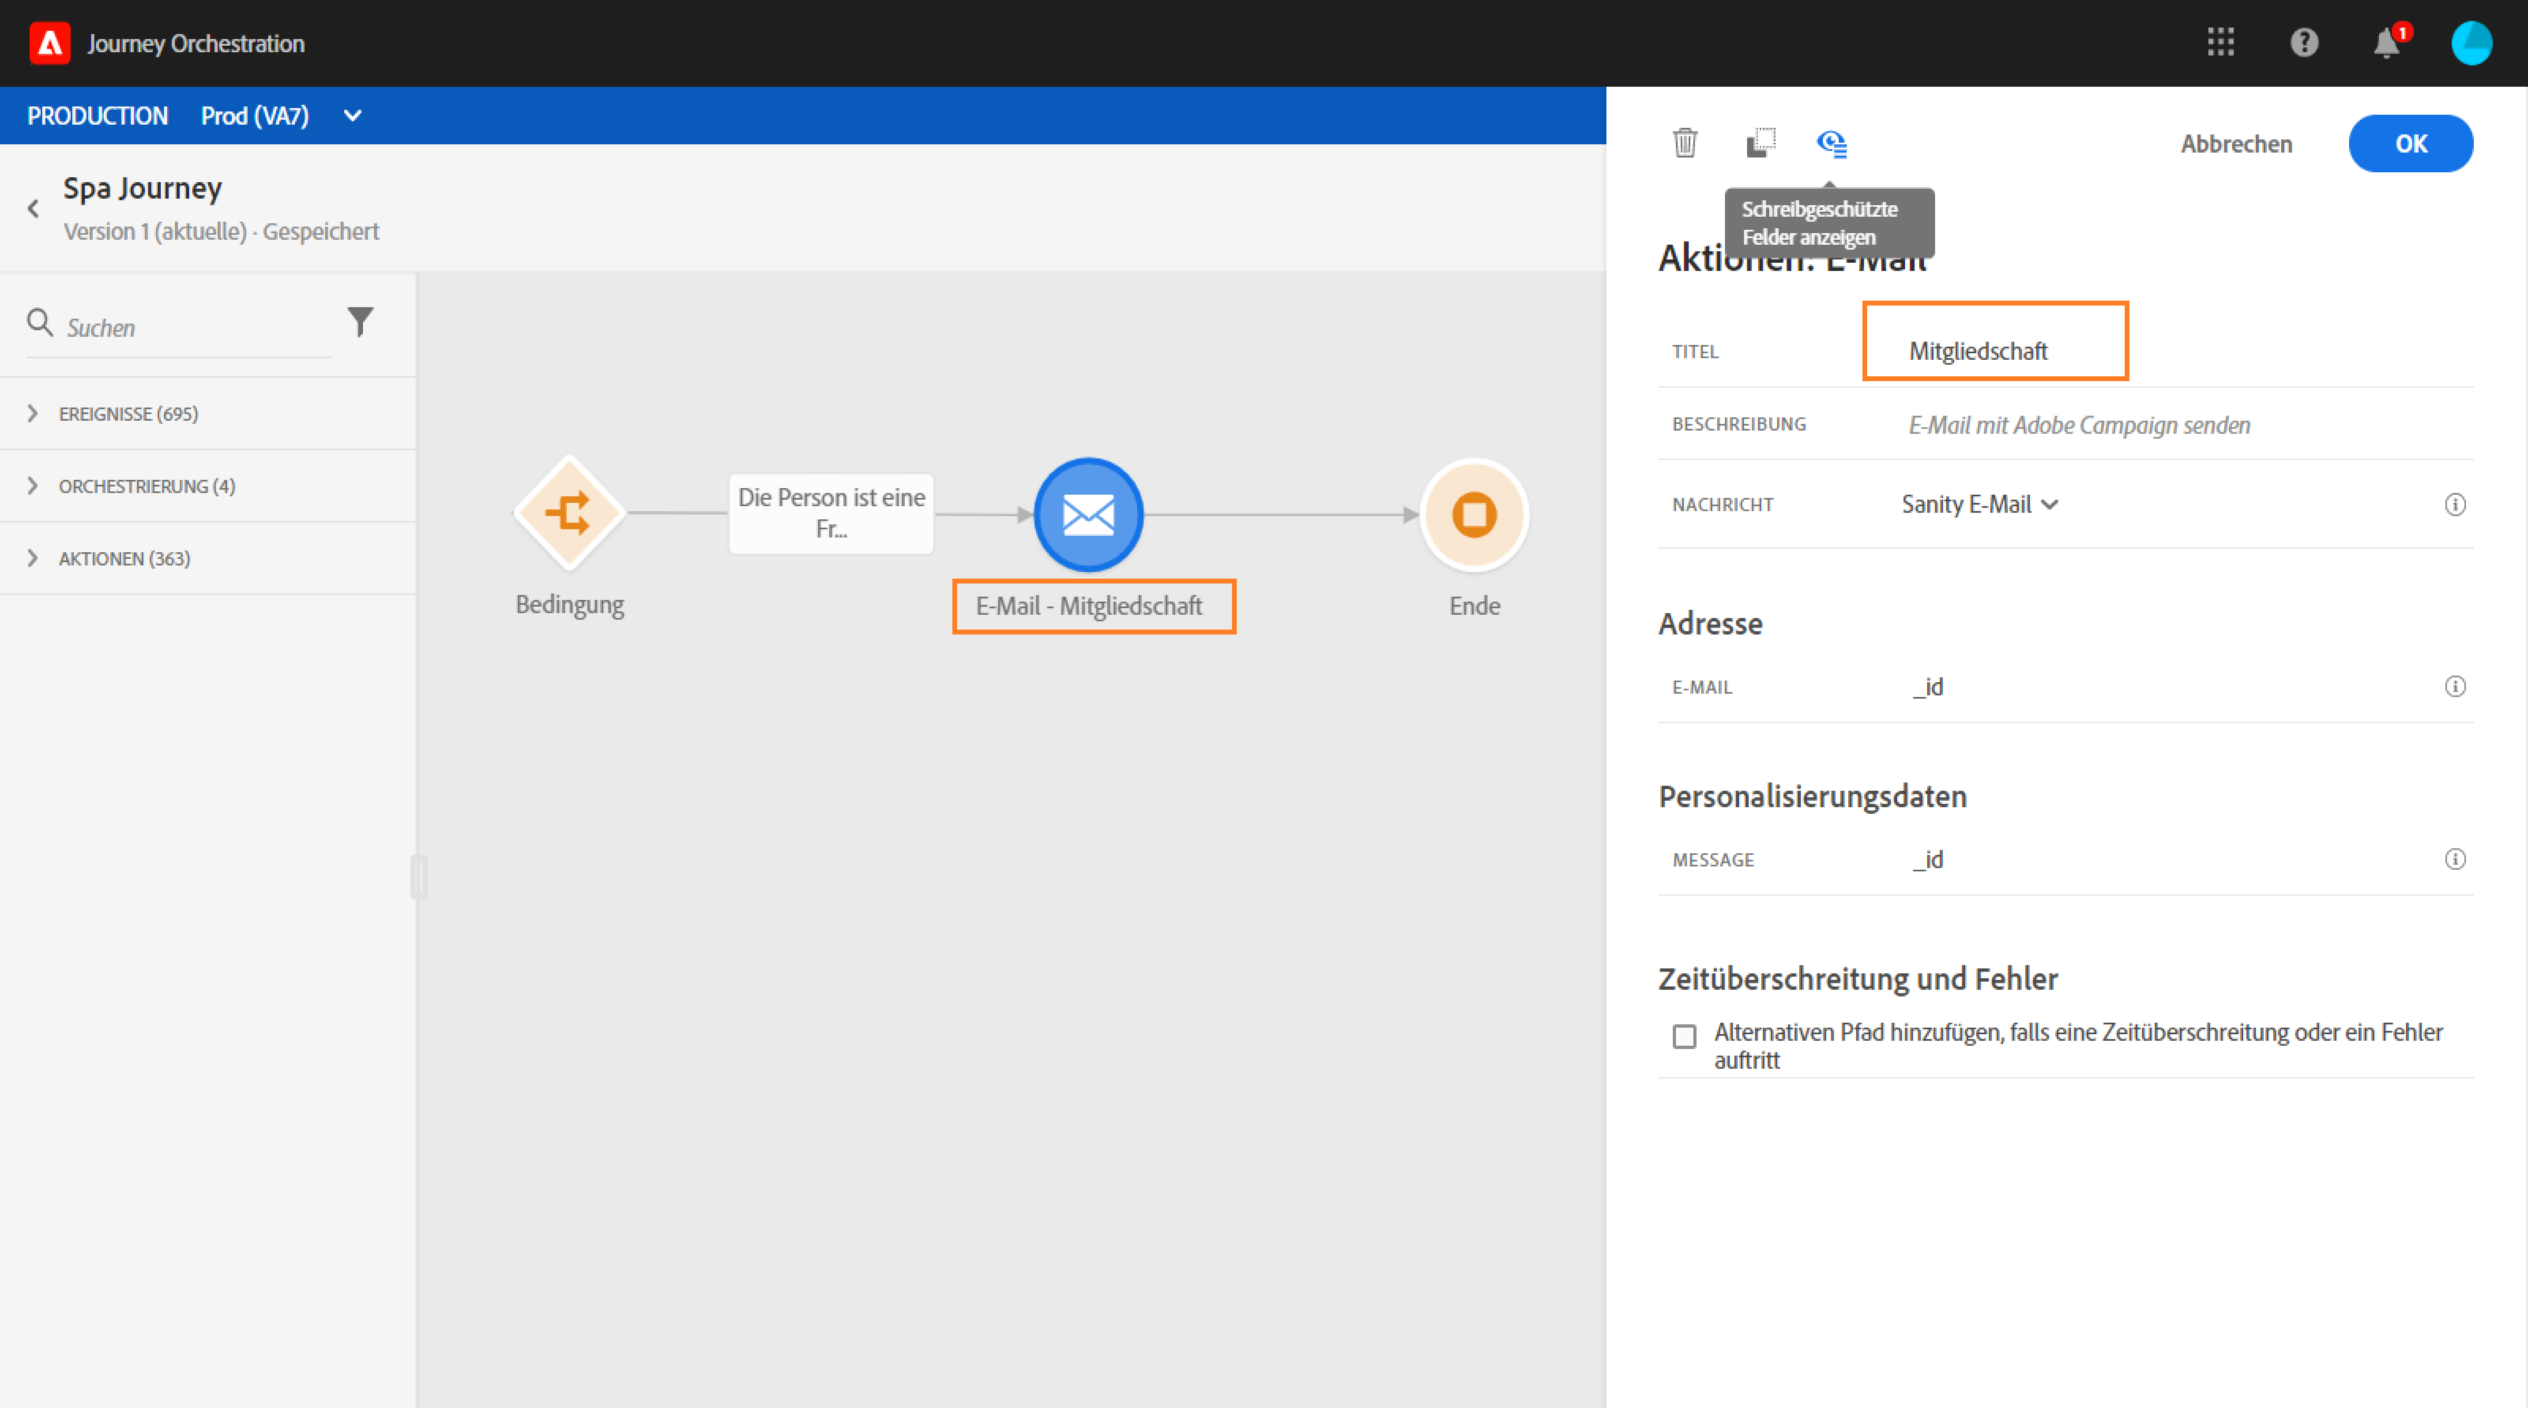Click the Titel input field
Screen dimensions: 2528x1408
(1995, 350)
